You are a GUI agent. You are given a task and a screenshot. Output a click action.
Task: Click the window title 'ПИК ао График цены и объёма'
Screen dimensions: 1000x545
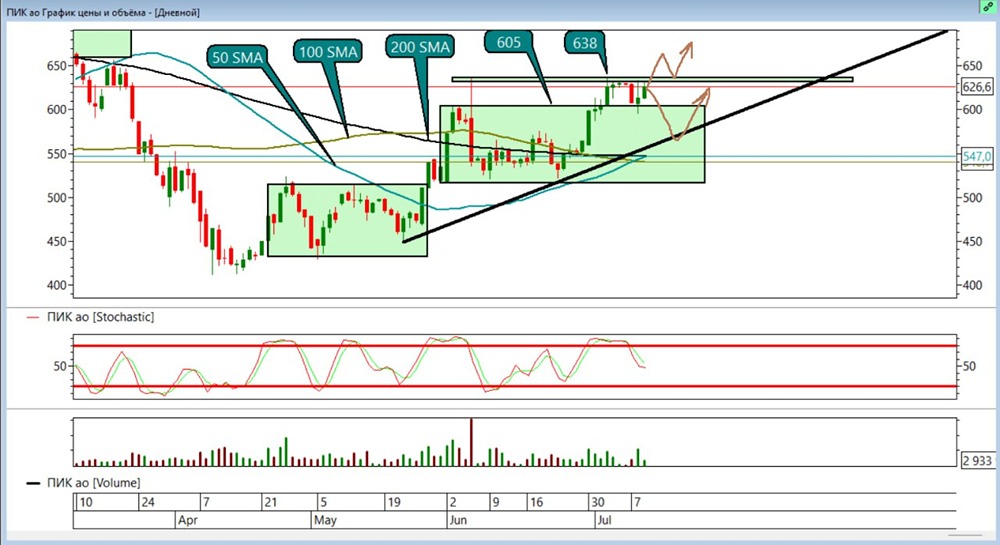click(x=76, y=12)
